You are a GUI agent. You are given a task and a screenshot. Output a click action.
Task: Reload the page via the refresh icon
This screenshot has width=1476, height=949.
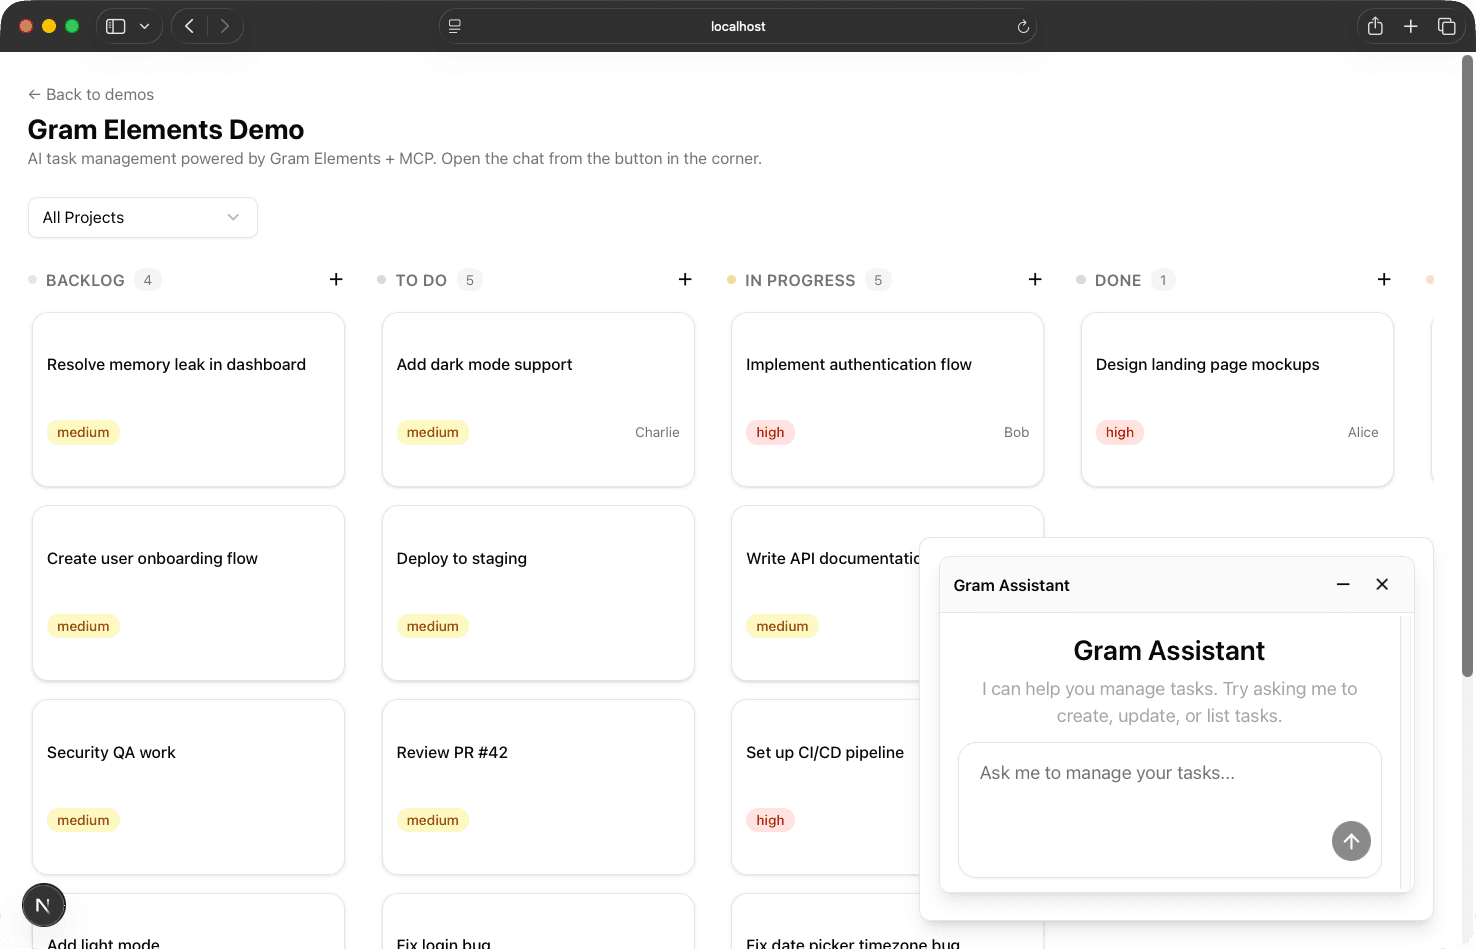(x=1022, y=27)
